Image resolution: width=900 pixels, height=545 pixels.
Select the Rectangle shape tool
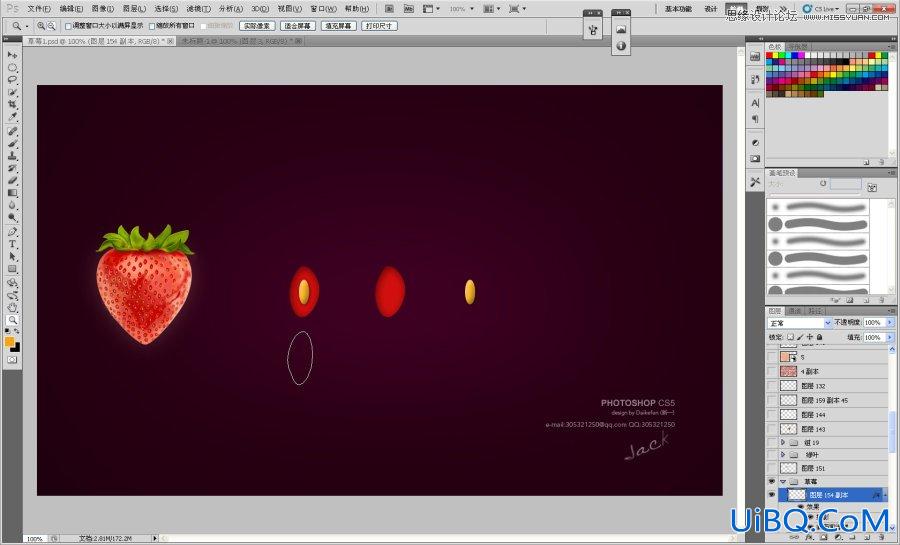(12, 268)
